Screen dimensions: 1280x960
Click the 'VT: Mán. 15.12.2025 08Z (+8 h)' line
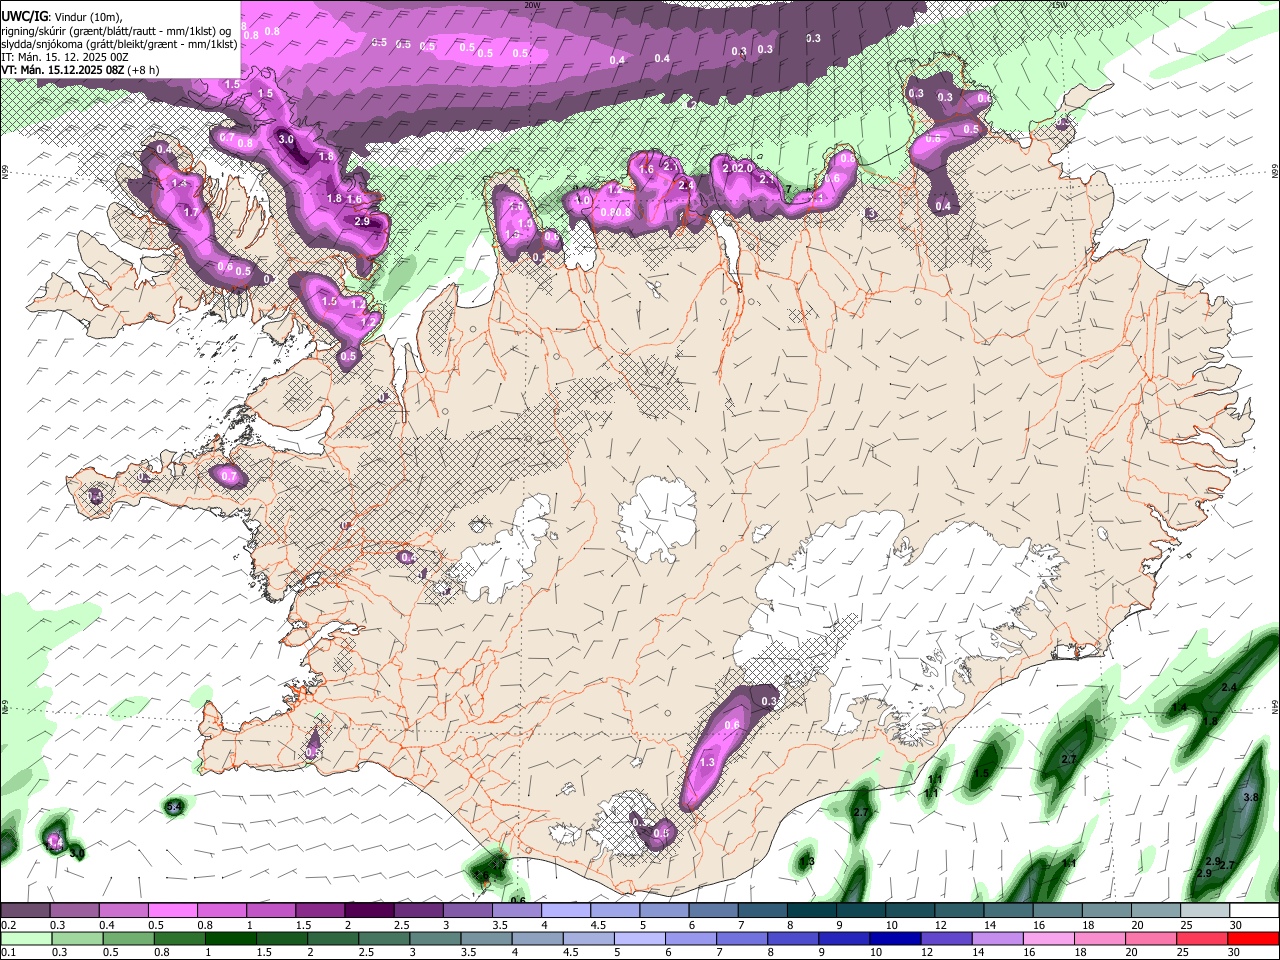[x=80, y=70]
